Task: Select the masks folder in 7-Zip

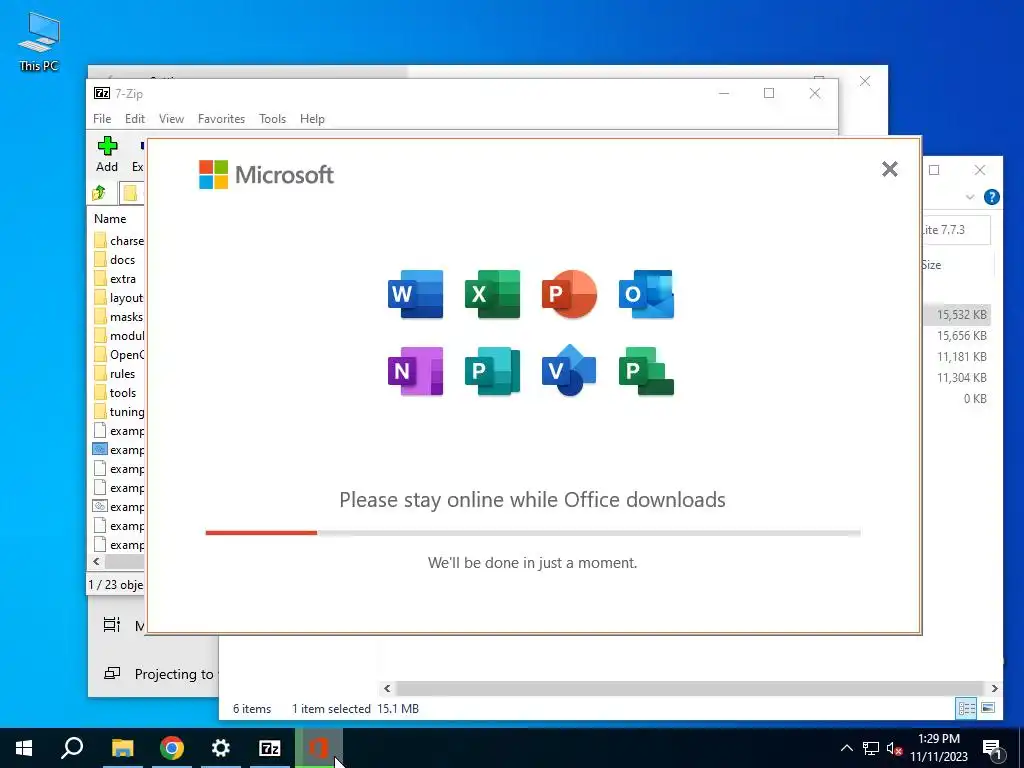Action: point(118,317)
